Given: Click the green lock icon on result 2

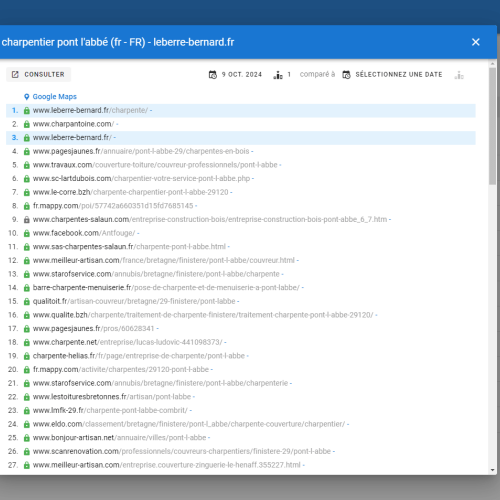Looking at the screenshot, I should 27,124.
